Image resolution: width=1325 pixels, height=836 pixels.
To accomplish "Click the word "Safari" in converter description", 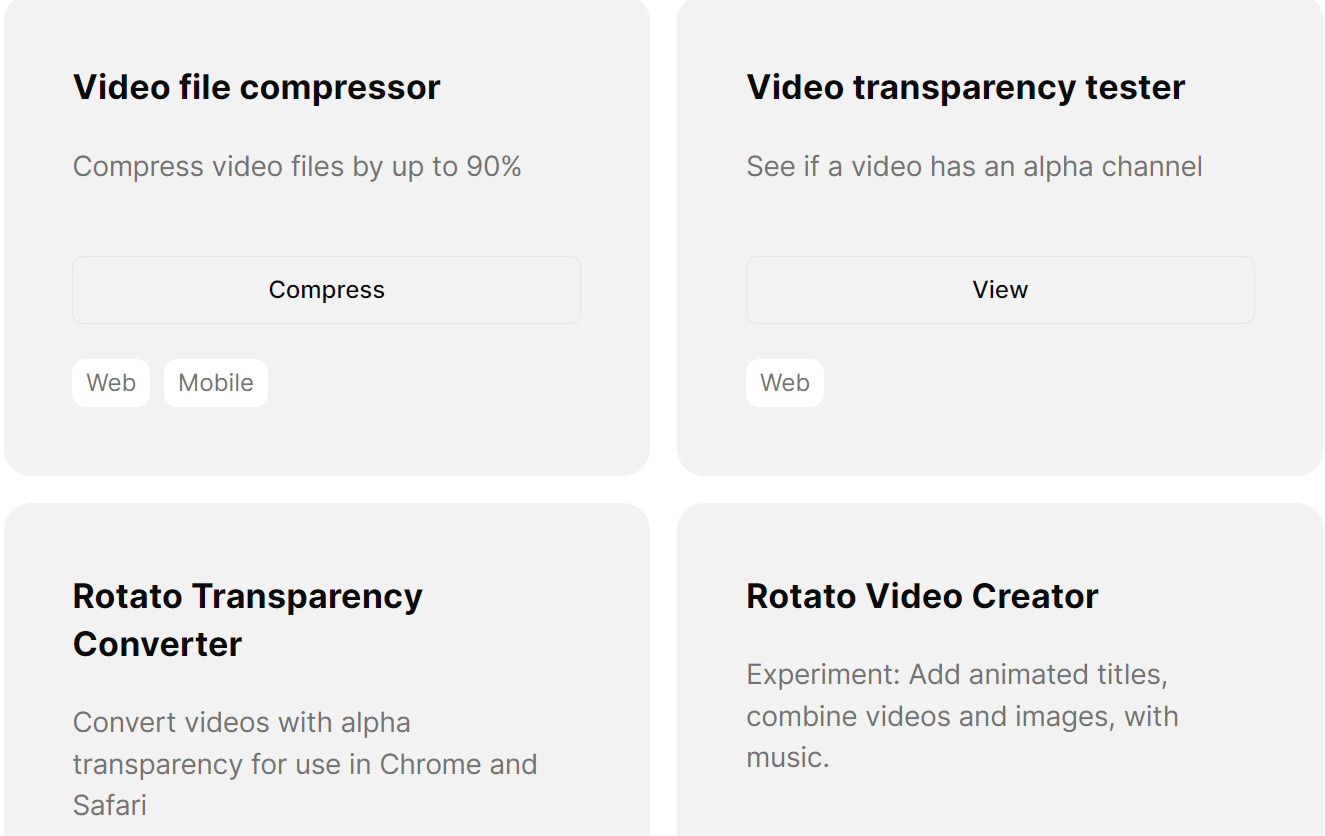I will 110,805.
